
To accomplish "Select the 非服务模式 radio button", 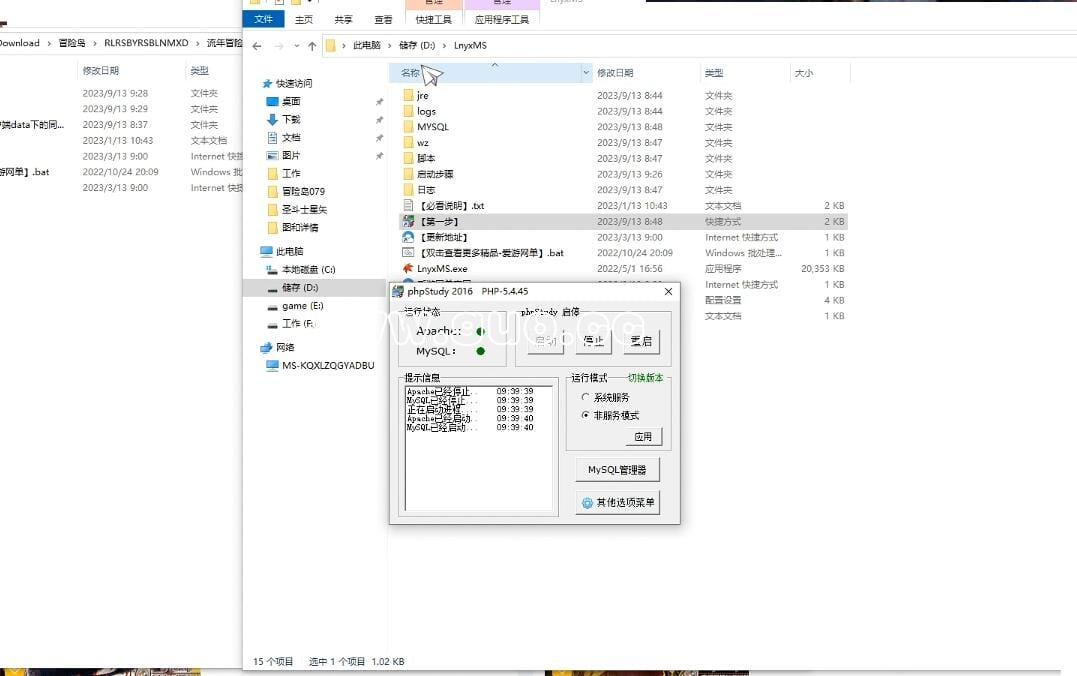I will (x=585, y=415).
